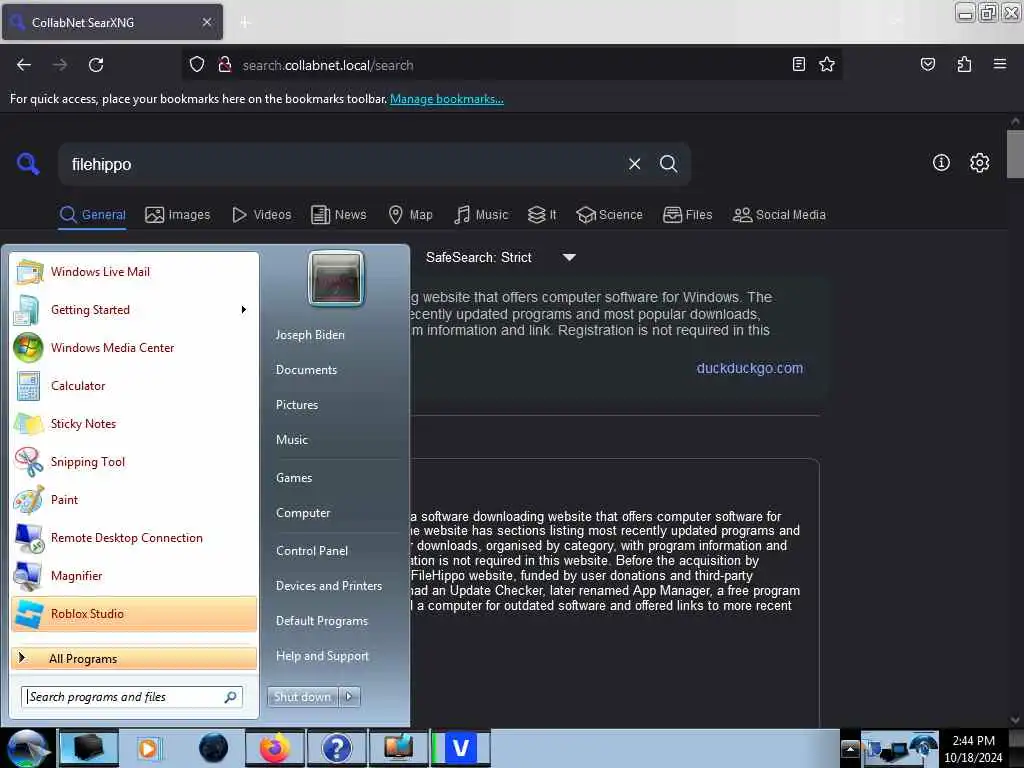The width and height of the screenshot is (1024, 768).
Task: Click the Windows Start orb
Action: click(27, 748)
